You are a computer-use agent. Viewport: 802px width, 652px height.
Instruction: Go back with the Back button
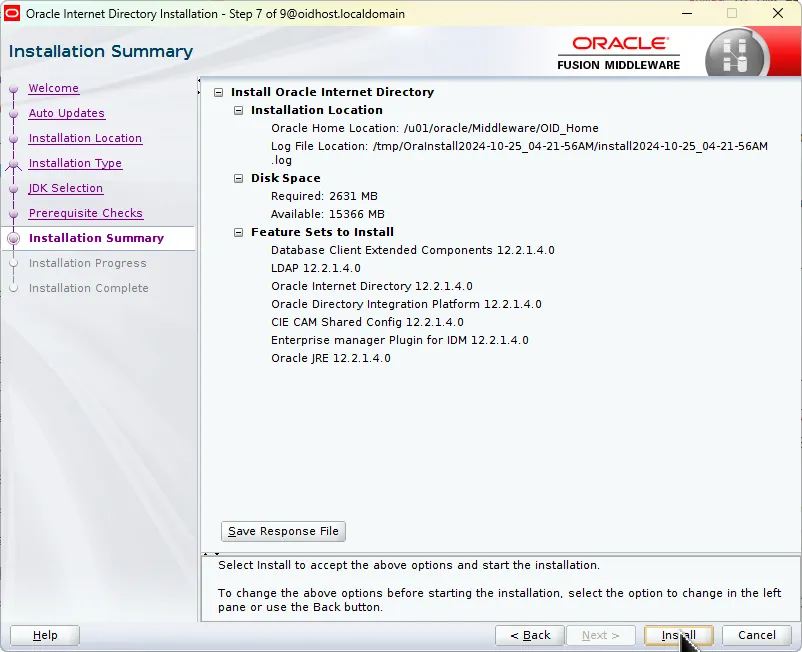pyautogui.click(x=530, y=635)
